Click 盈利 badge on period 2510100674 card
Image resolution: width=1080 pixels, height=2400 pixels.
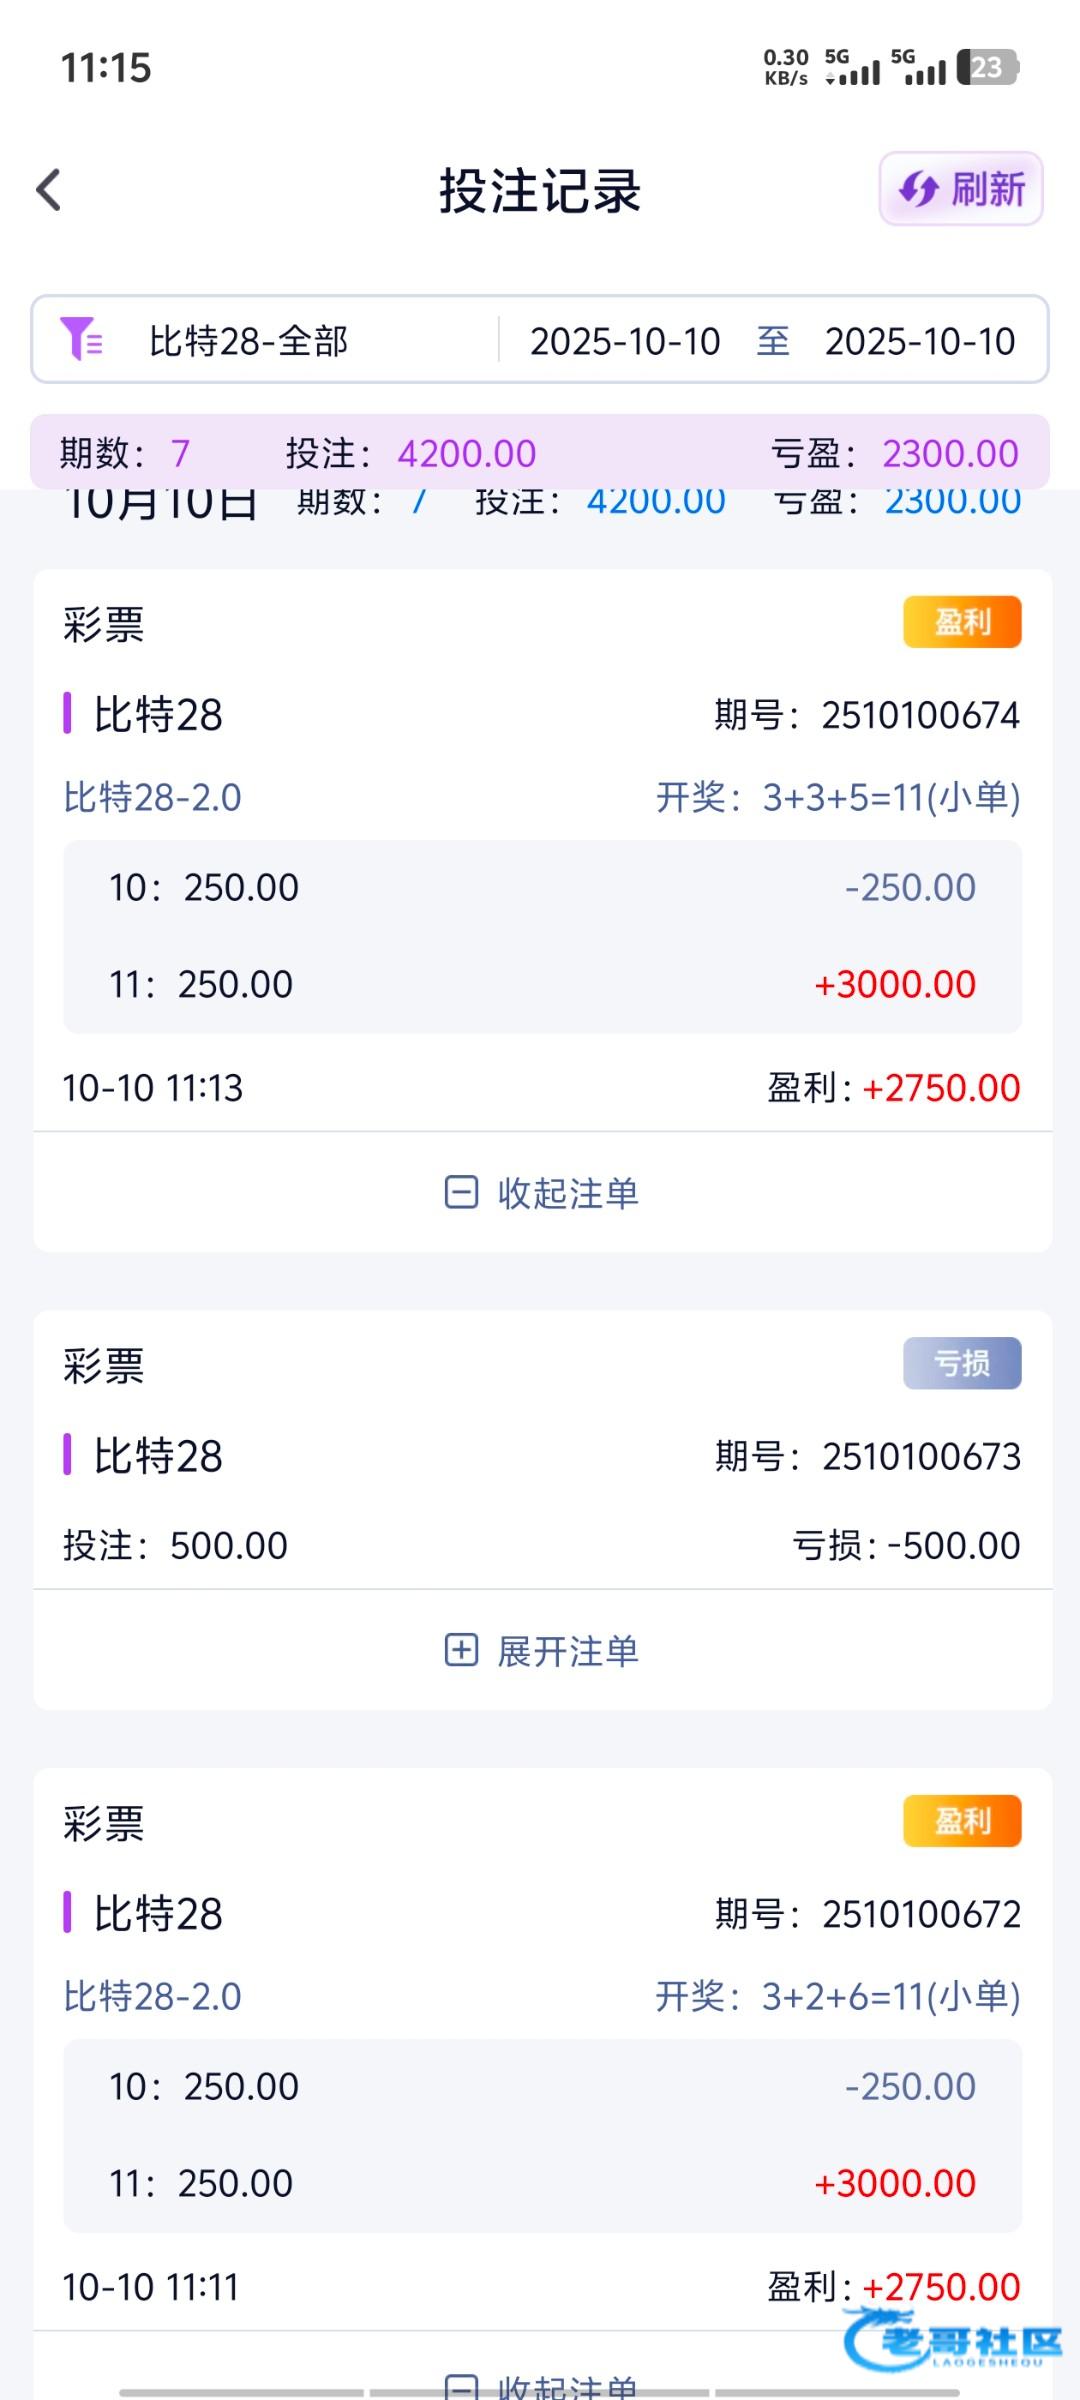(x=962, y=622)
